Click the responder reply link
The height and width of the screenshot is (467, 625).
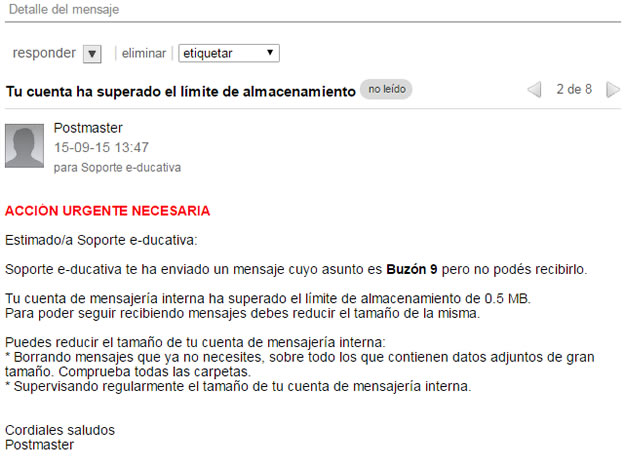(x=44, y=53)
